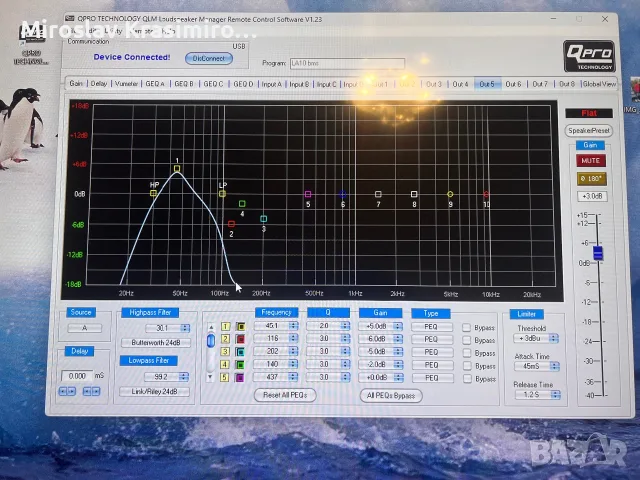Image resolution: width=640 pixels, height=480 pixels.
Task: Select cyan PEQ node 3 on graph
Action: coord(263,219)
